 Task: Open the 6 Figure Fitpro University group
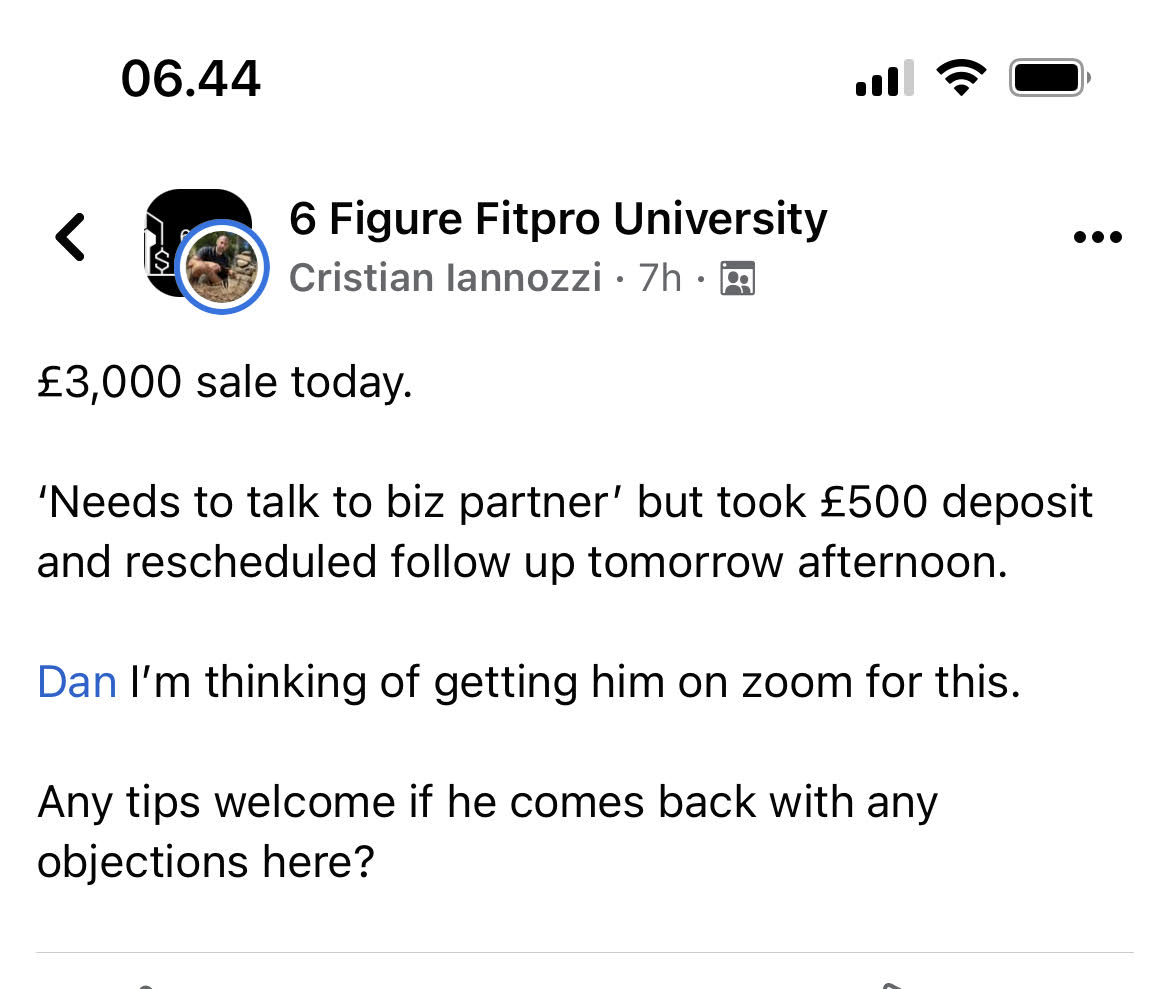(558, 219)
